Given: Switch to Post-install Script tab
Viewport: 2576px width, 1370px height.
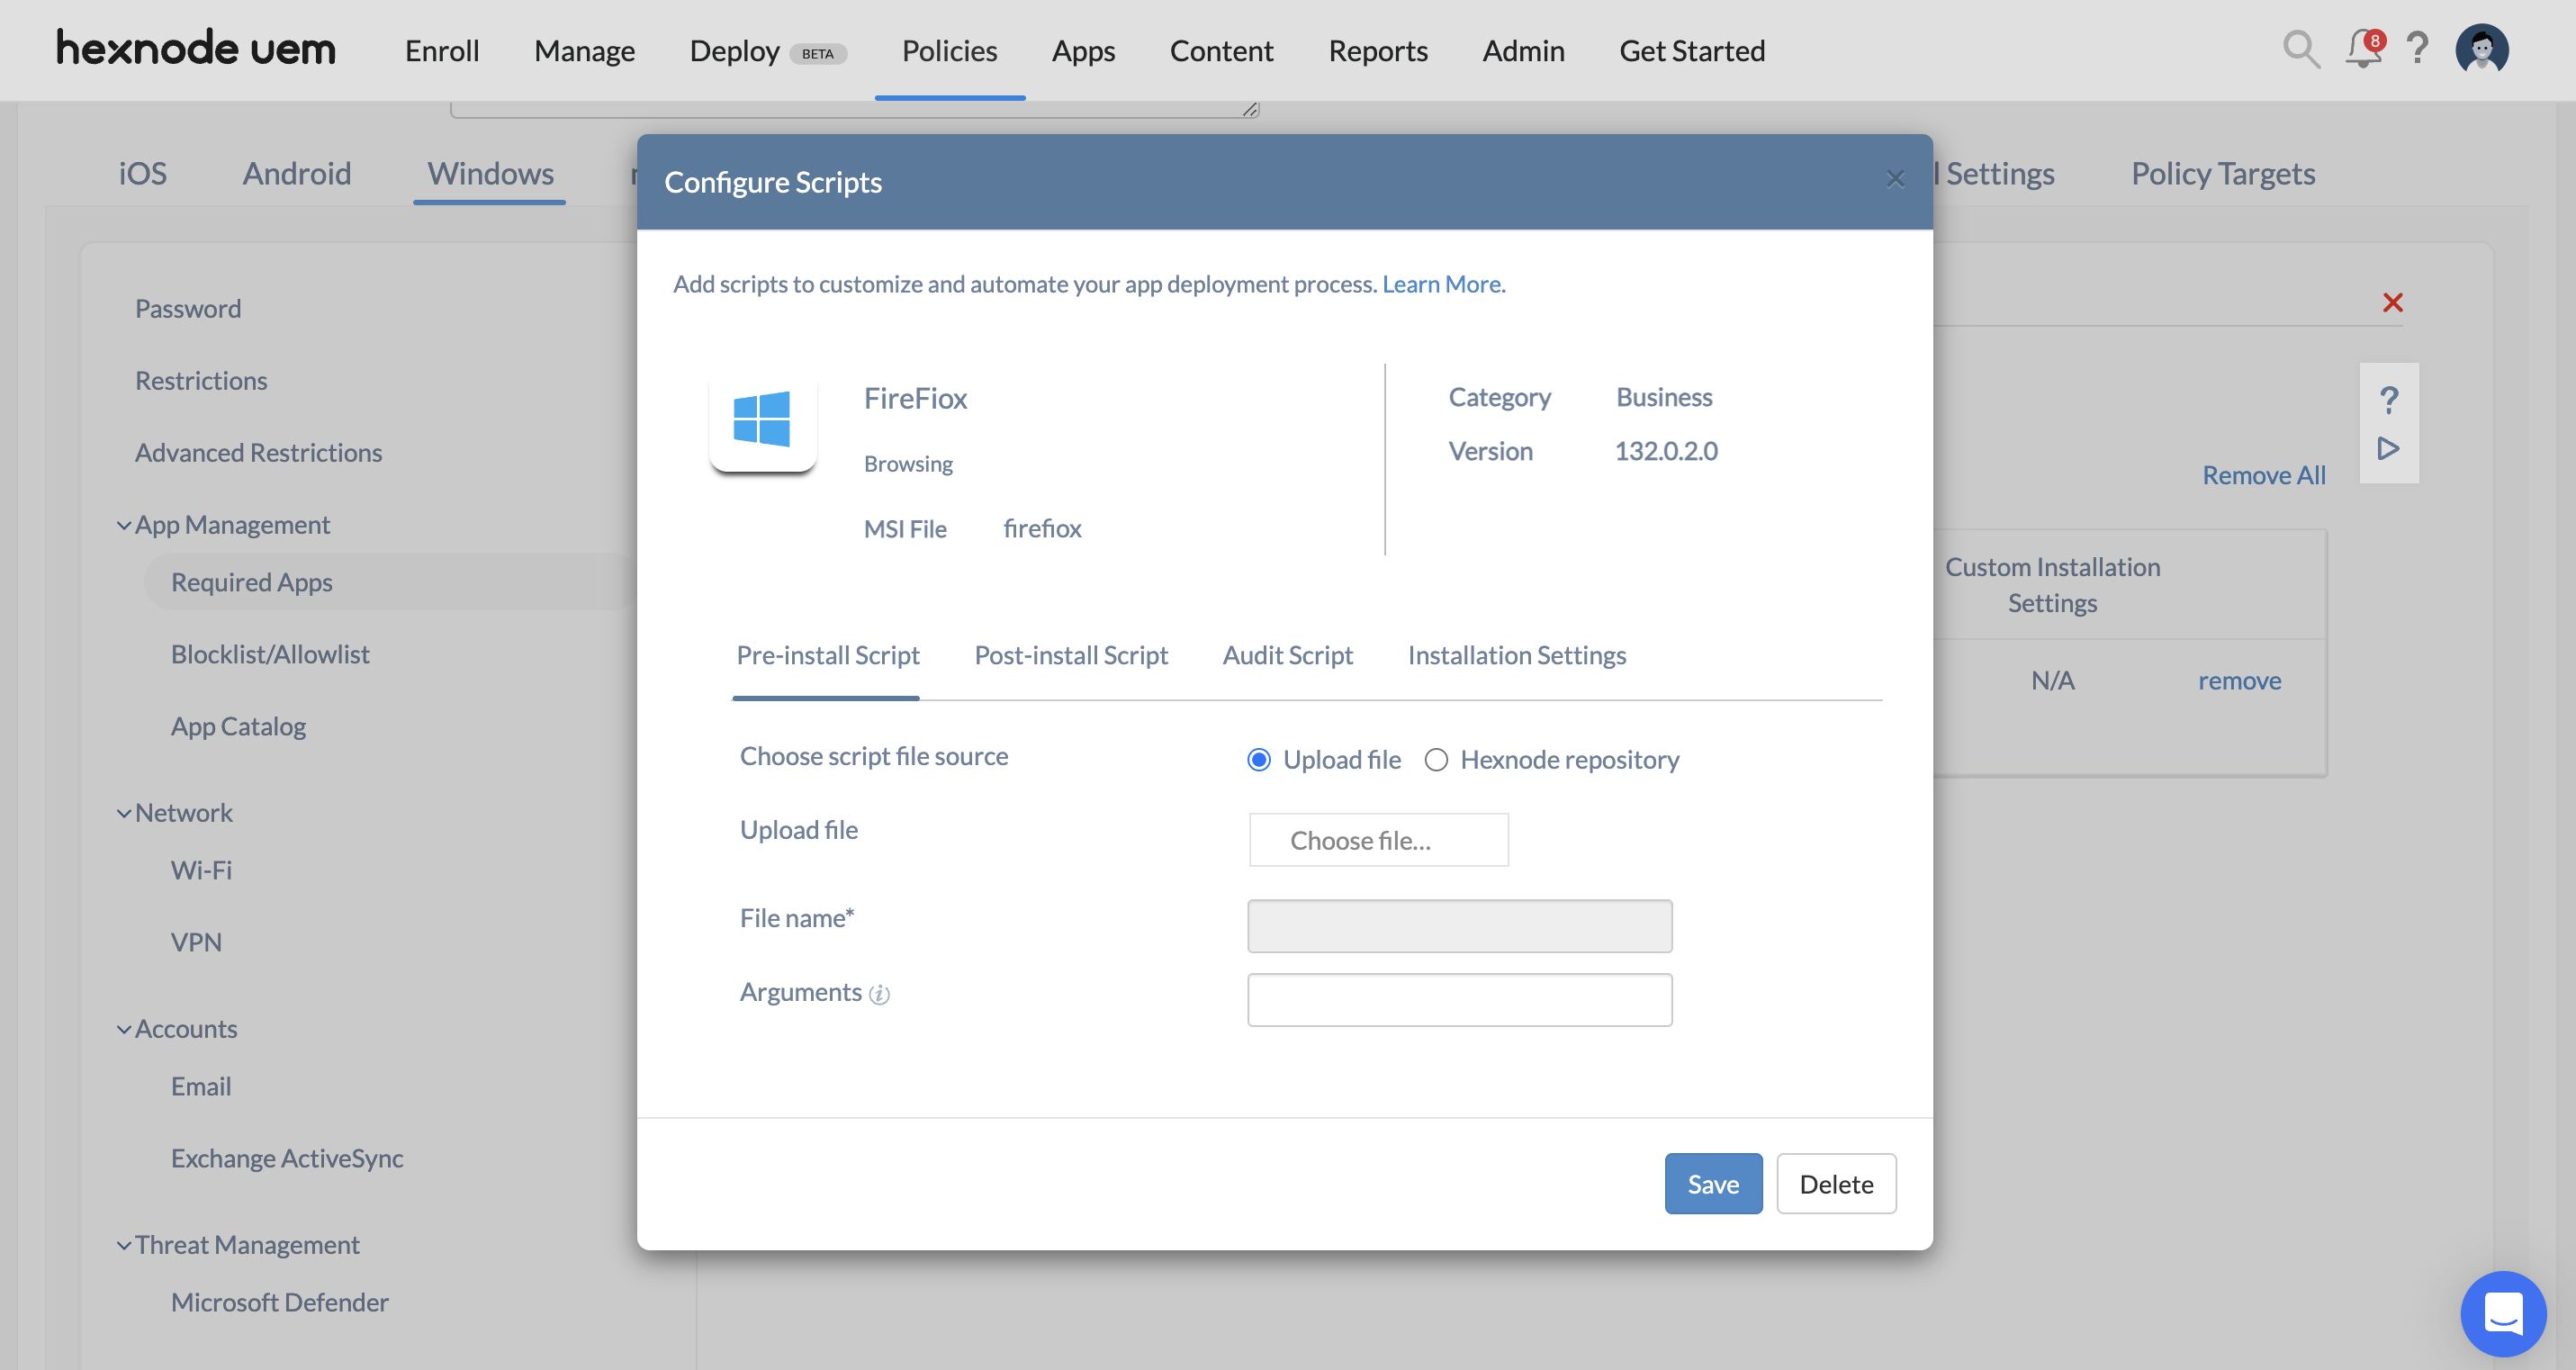Looking at the screenshot, I should coord(1070,655).
